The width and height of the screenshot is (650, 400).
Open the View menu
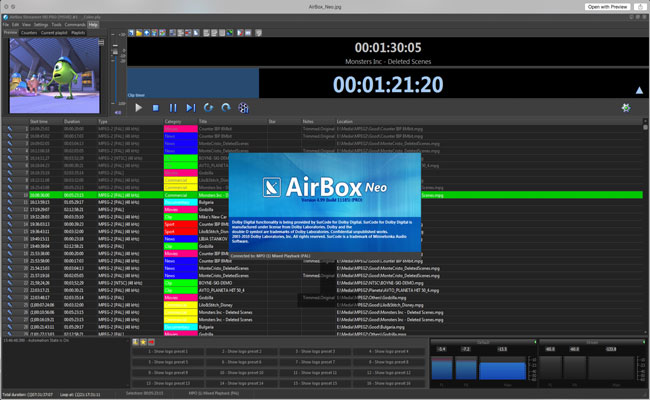[26, 25]
